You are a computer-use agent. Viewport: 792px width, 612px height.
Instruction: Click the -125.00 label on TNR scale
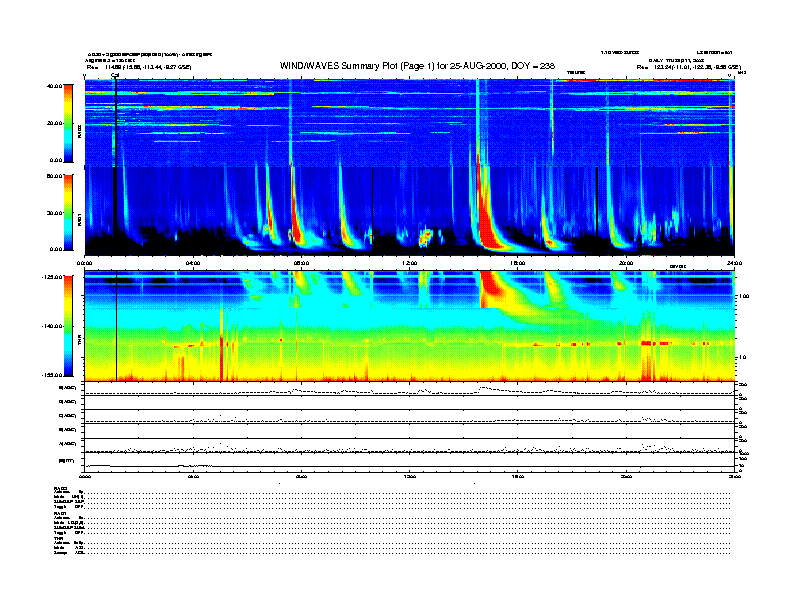[x=52, y=277]
